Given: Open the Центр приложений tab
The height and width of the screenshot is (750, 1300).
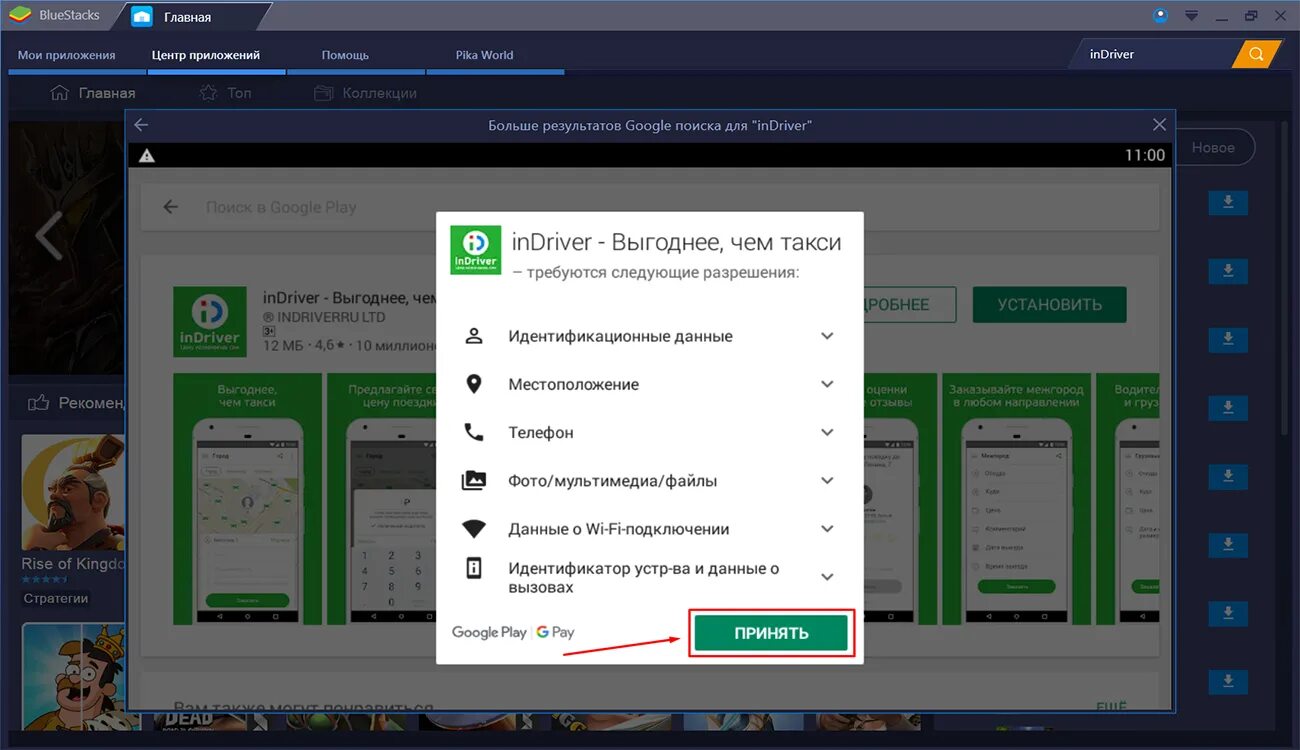Looking at the screenshot, I should pyautogui.click(x=206, y=55).
